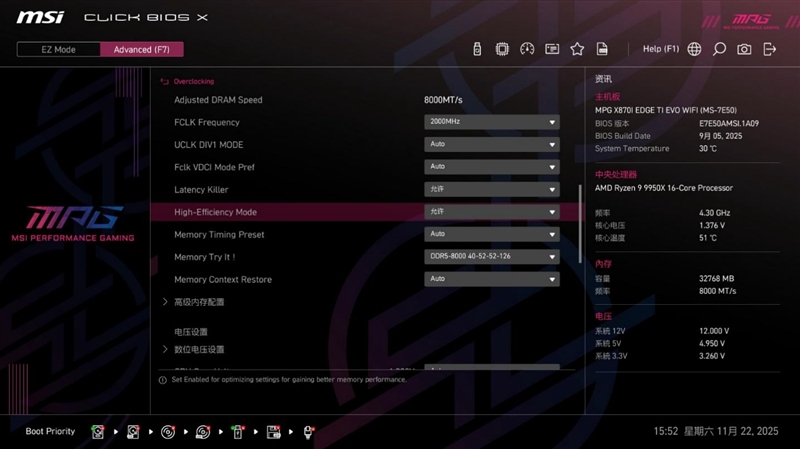The height and width of the screenshot is (449, 800).
Task: Click the MSI logo at top left
Action: [x=40, y=17]
